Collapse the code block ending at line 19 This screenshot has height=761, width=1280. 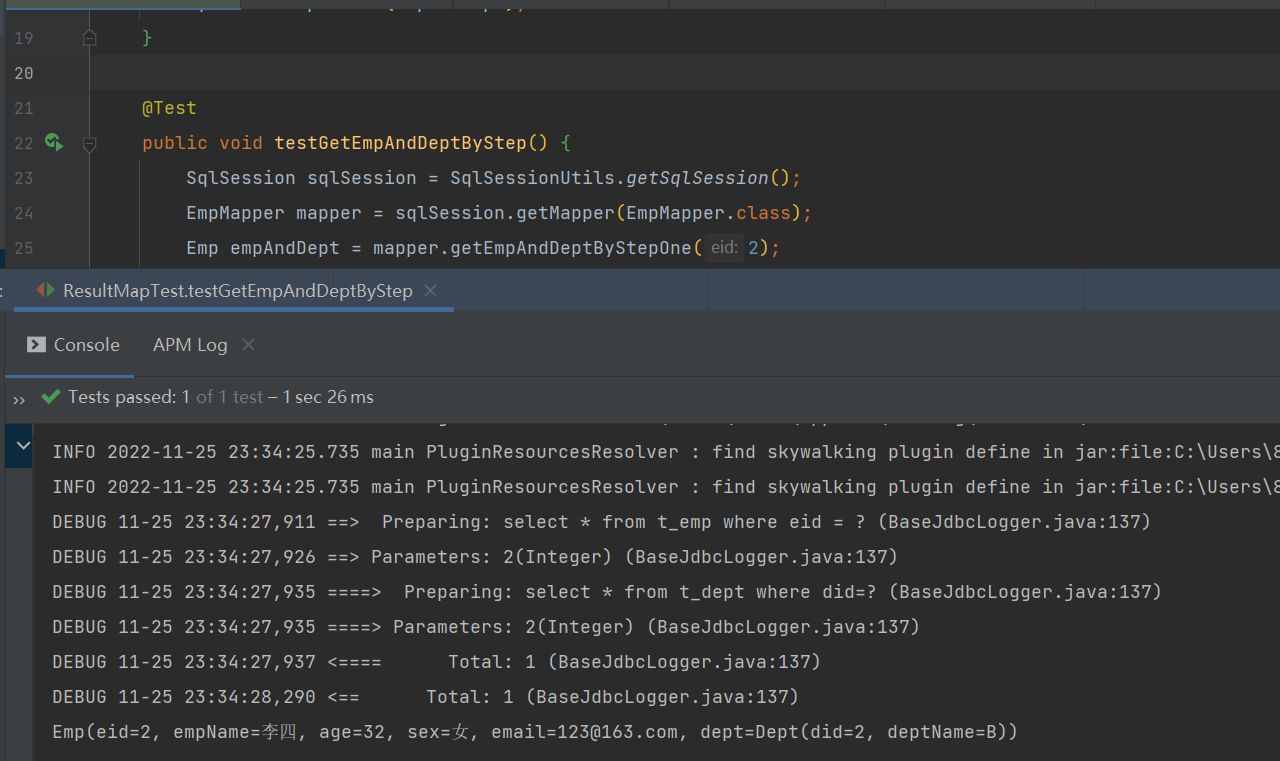click(89, 38)
